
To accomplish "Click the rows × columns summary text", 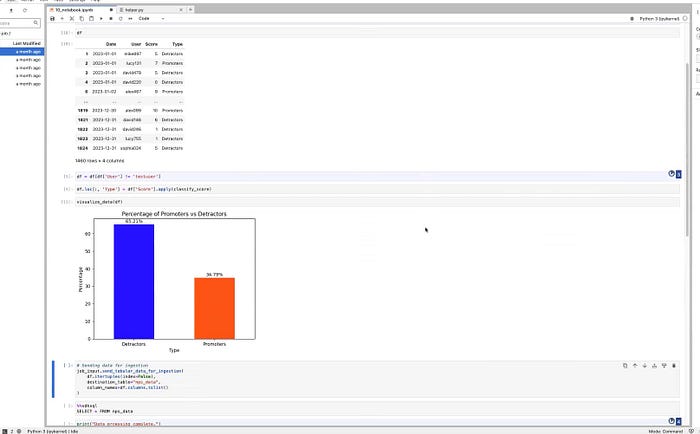I will (x=100, y=161).
